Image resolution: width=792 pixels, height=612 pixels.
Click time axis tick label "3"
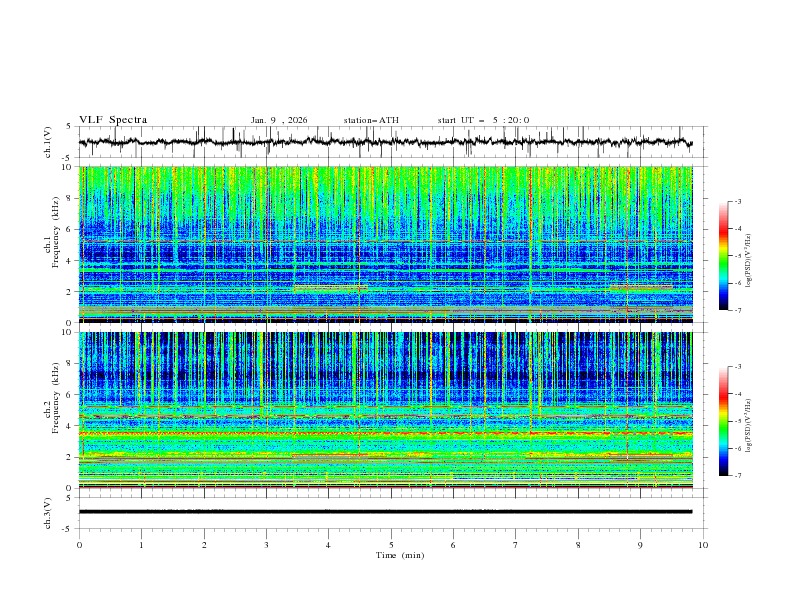266,545
